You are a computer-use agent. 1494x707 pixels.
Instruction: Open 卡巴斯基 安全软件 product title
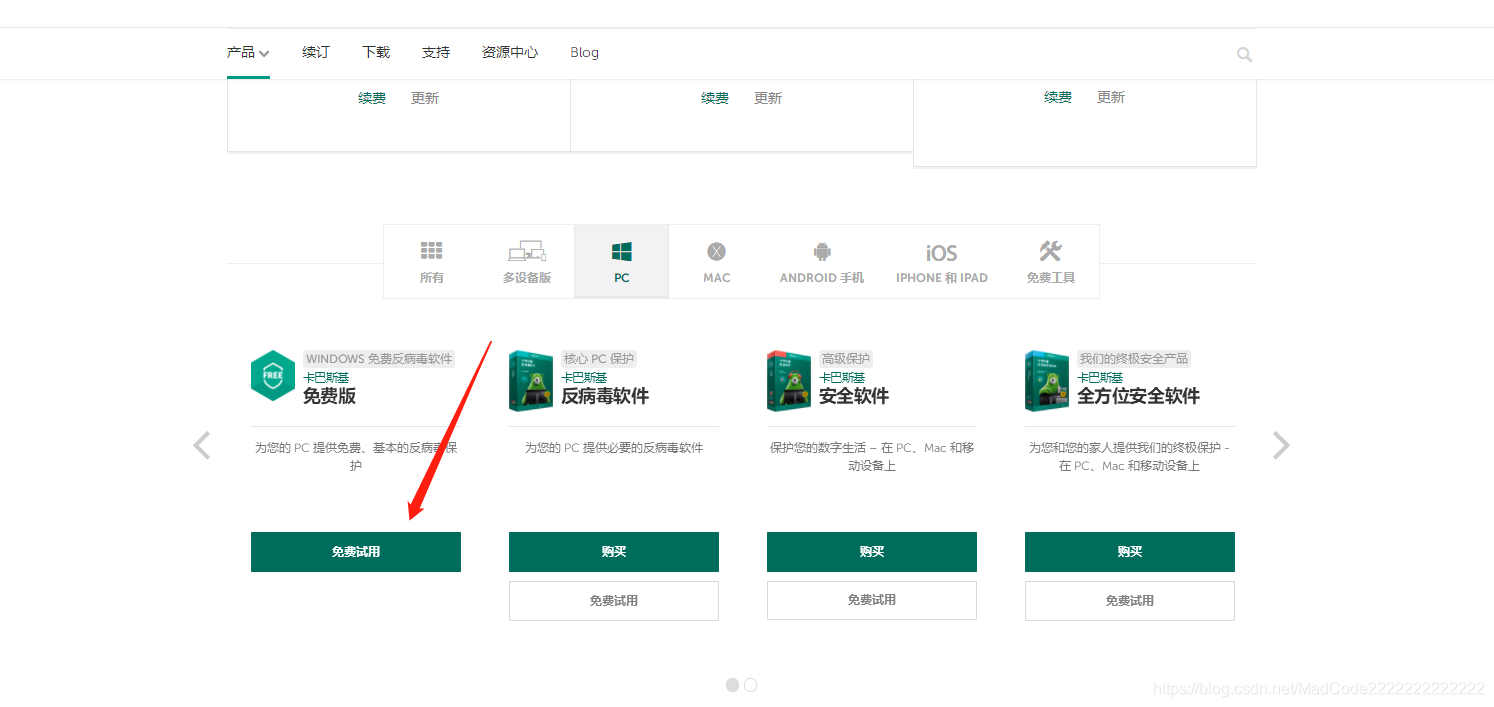(854, 388)
